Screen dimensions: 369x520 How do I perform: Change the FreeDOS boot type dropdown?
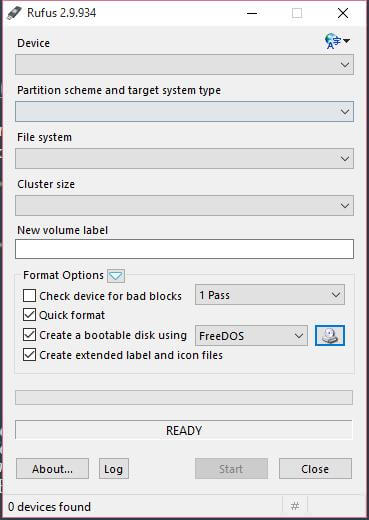click(251, 336)
